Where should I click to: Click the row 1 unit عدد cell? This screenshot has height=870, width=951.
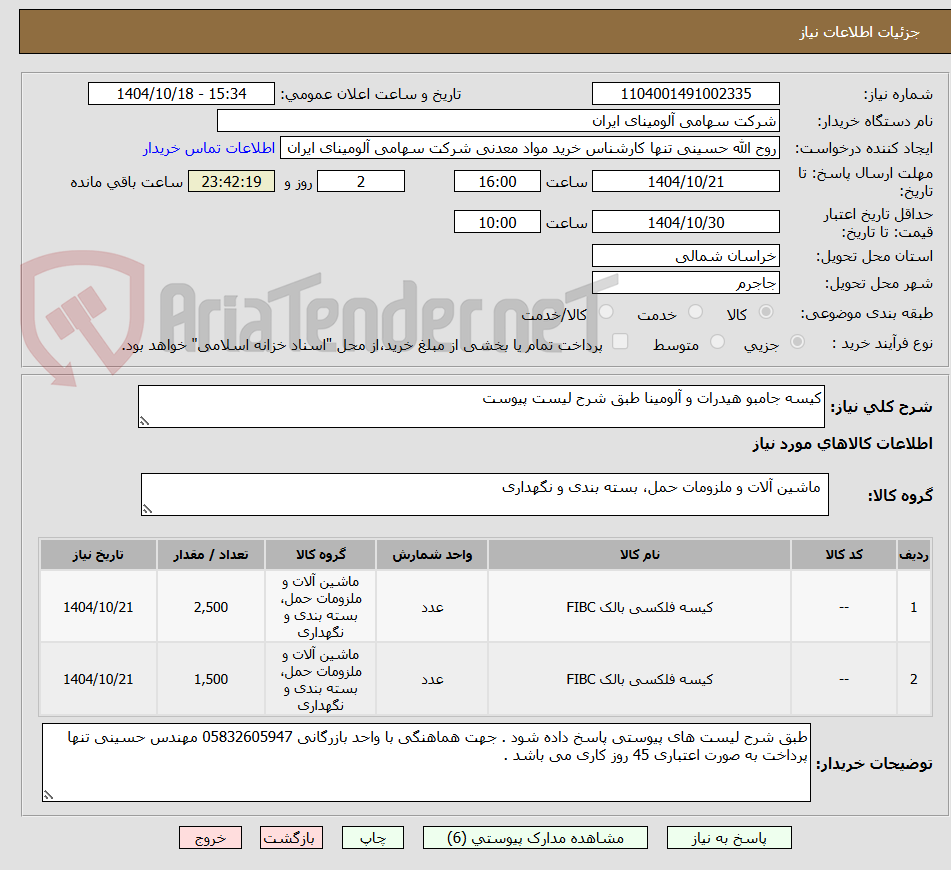432,607
